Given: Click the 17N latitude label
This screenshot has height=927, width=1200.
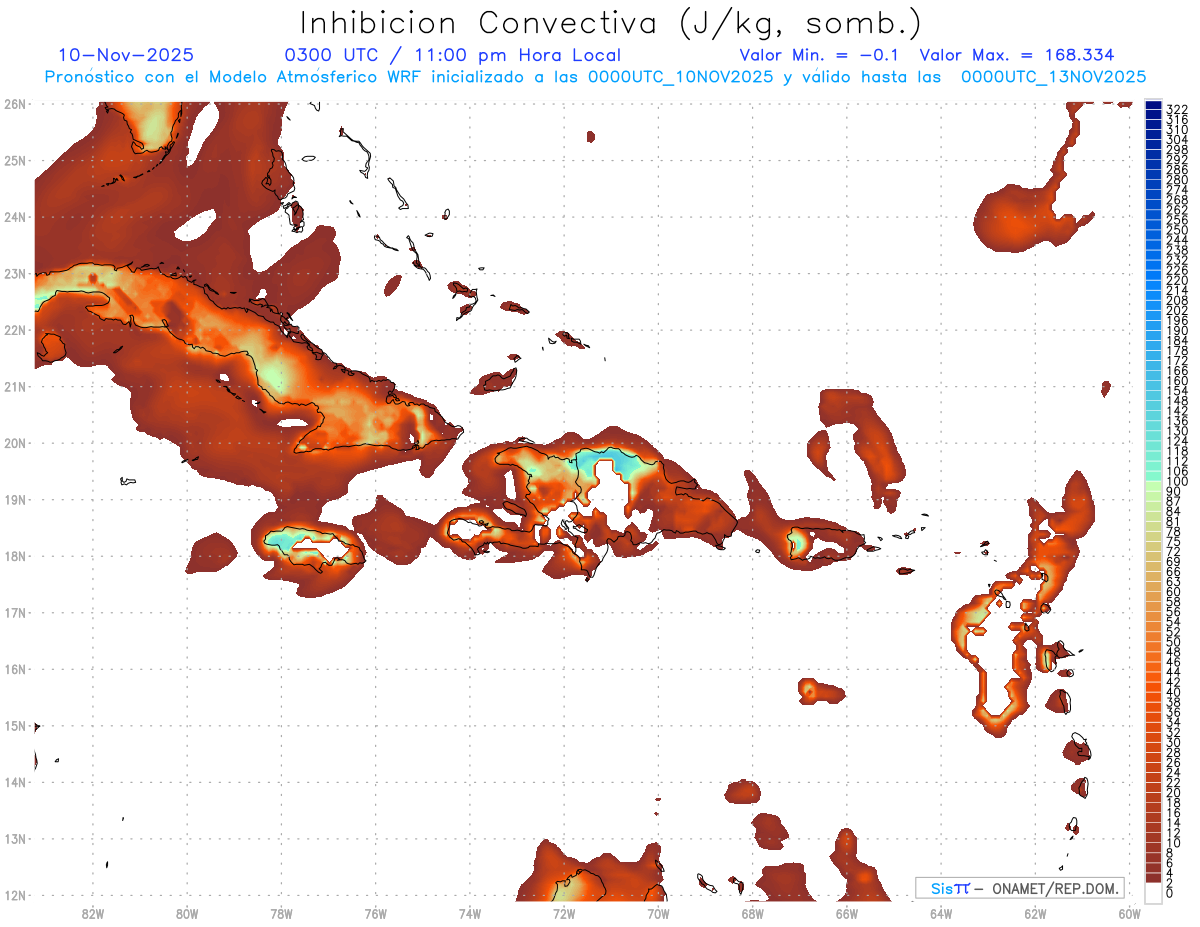Looking at the screenshot, I should pos(14,612).
